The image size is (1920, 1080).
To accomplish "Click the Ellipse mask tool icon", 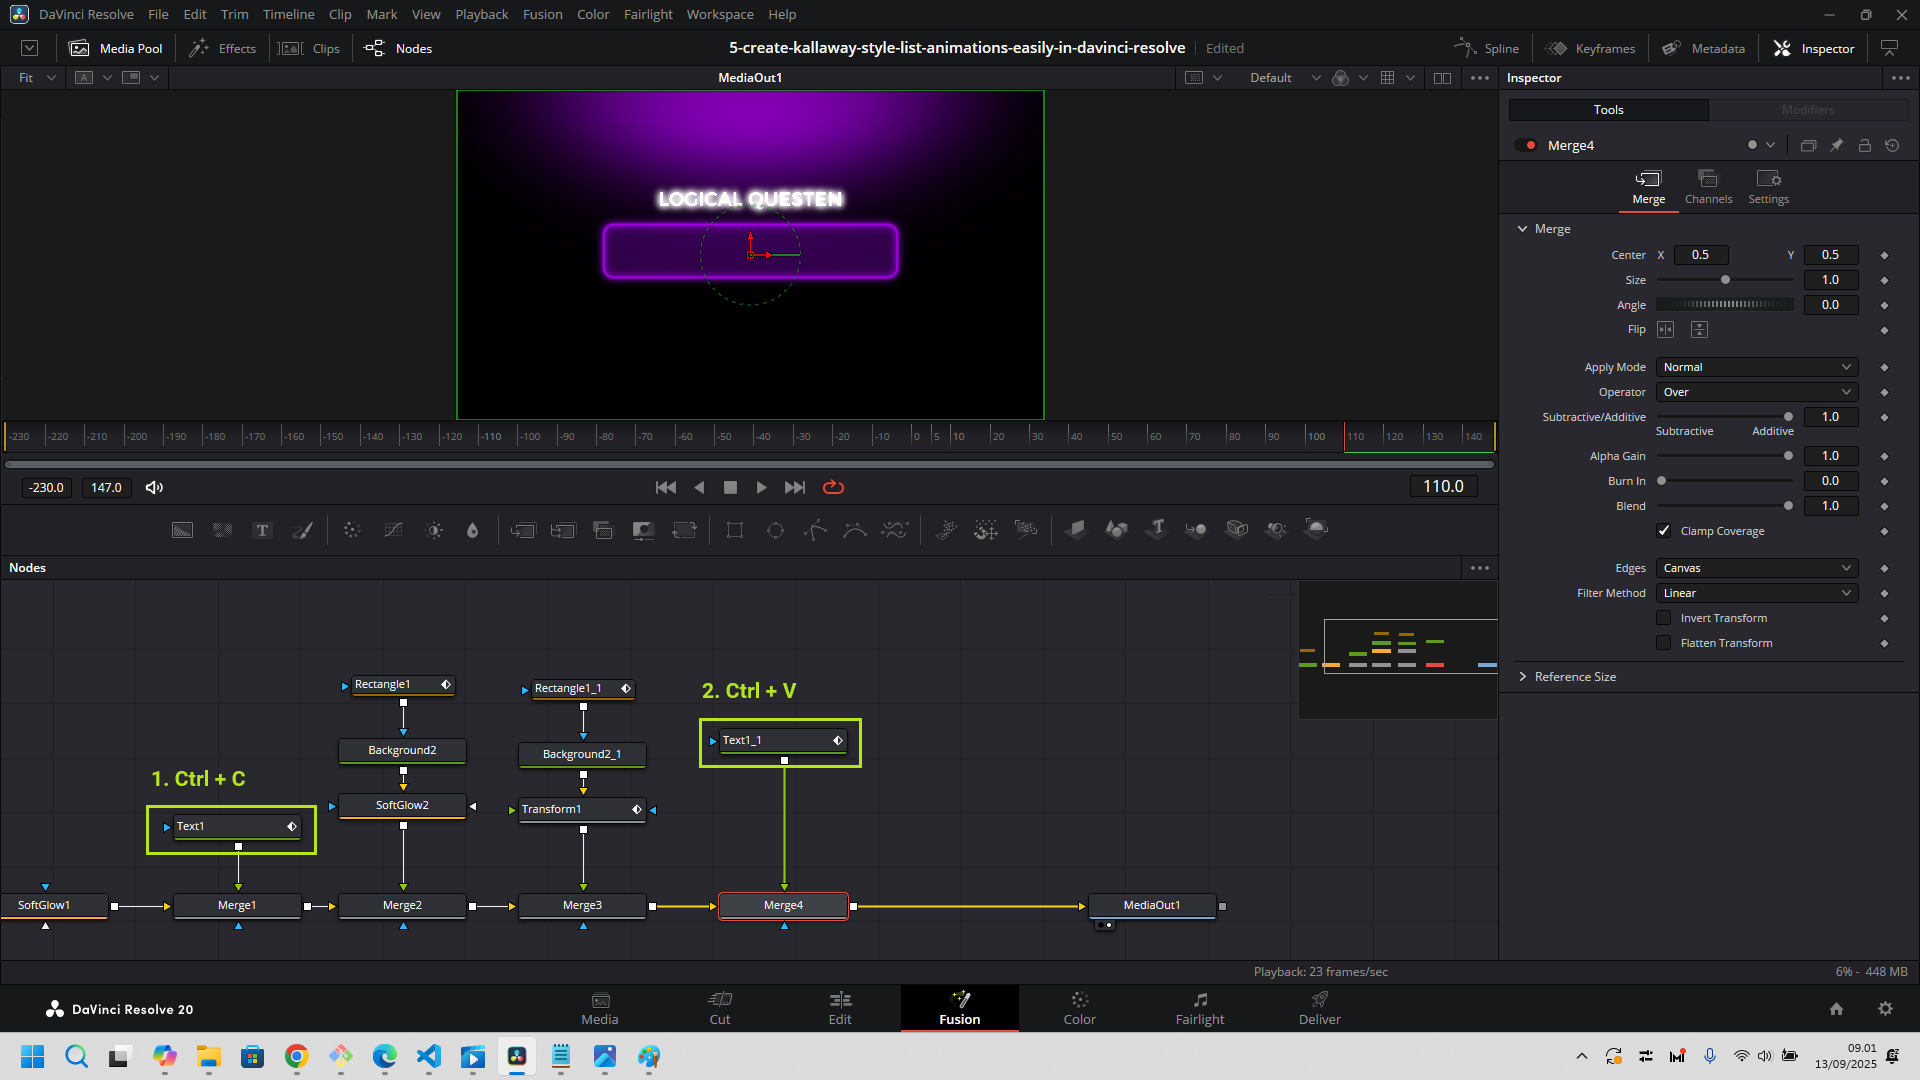I will pos(775,530).
